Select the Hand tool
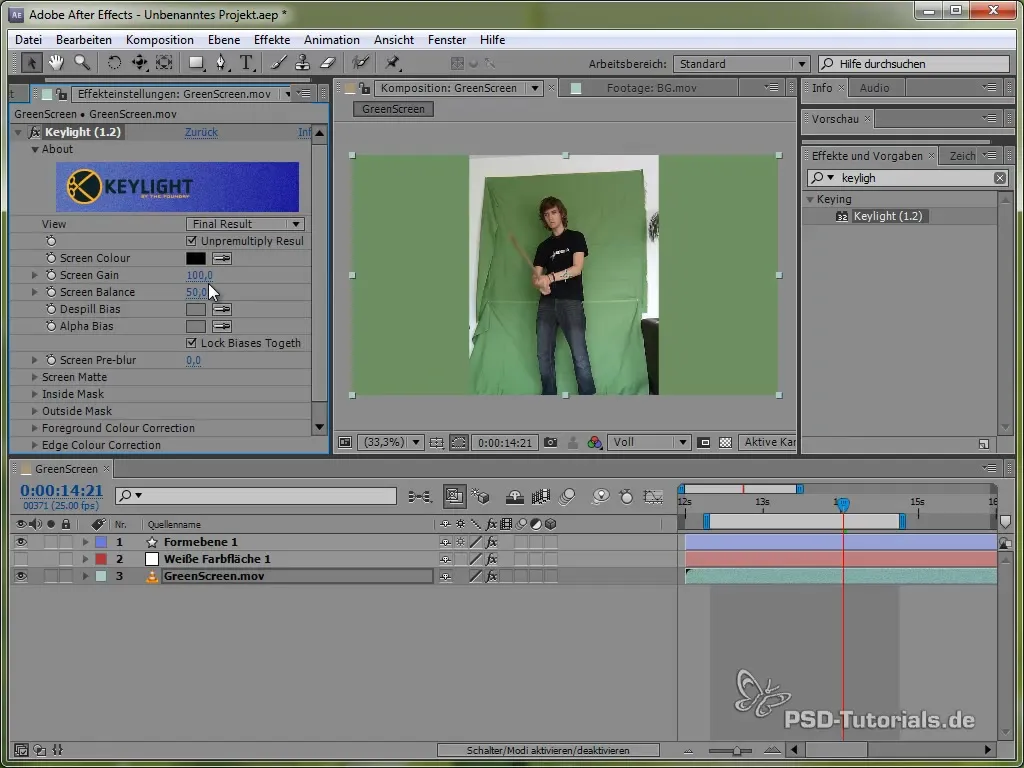1024x768 pixels. point(56,63)
